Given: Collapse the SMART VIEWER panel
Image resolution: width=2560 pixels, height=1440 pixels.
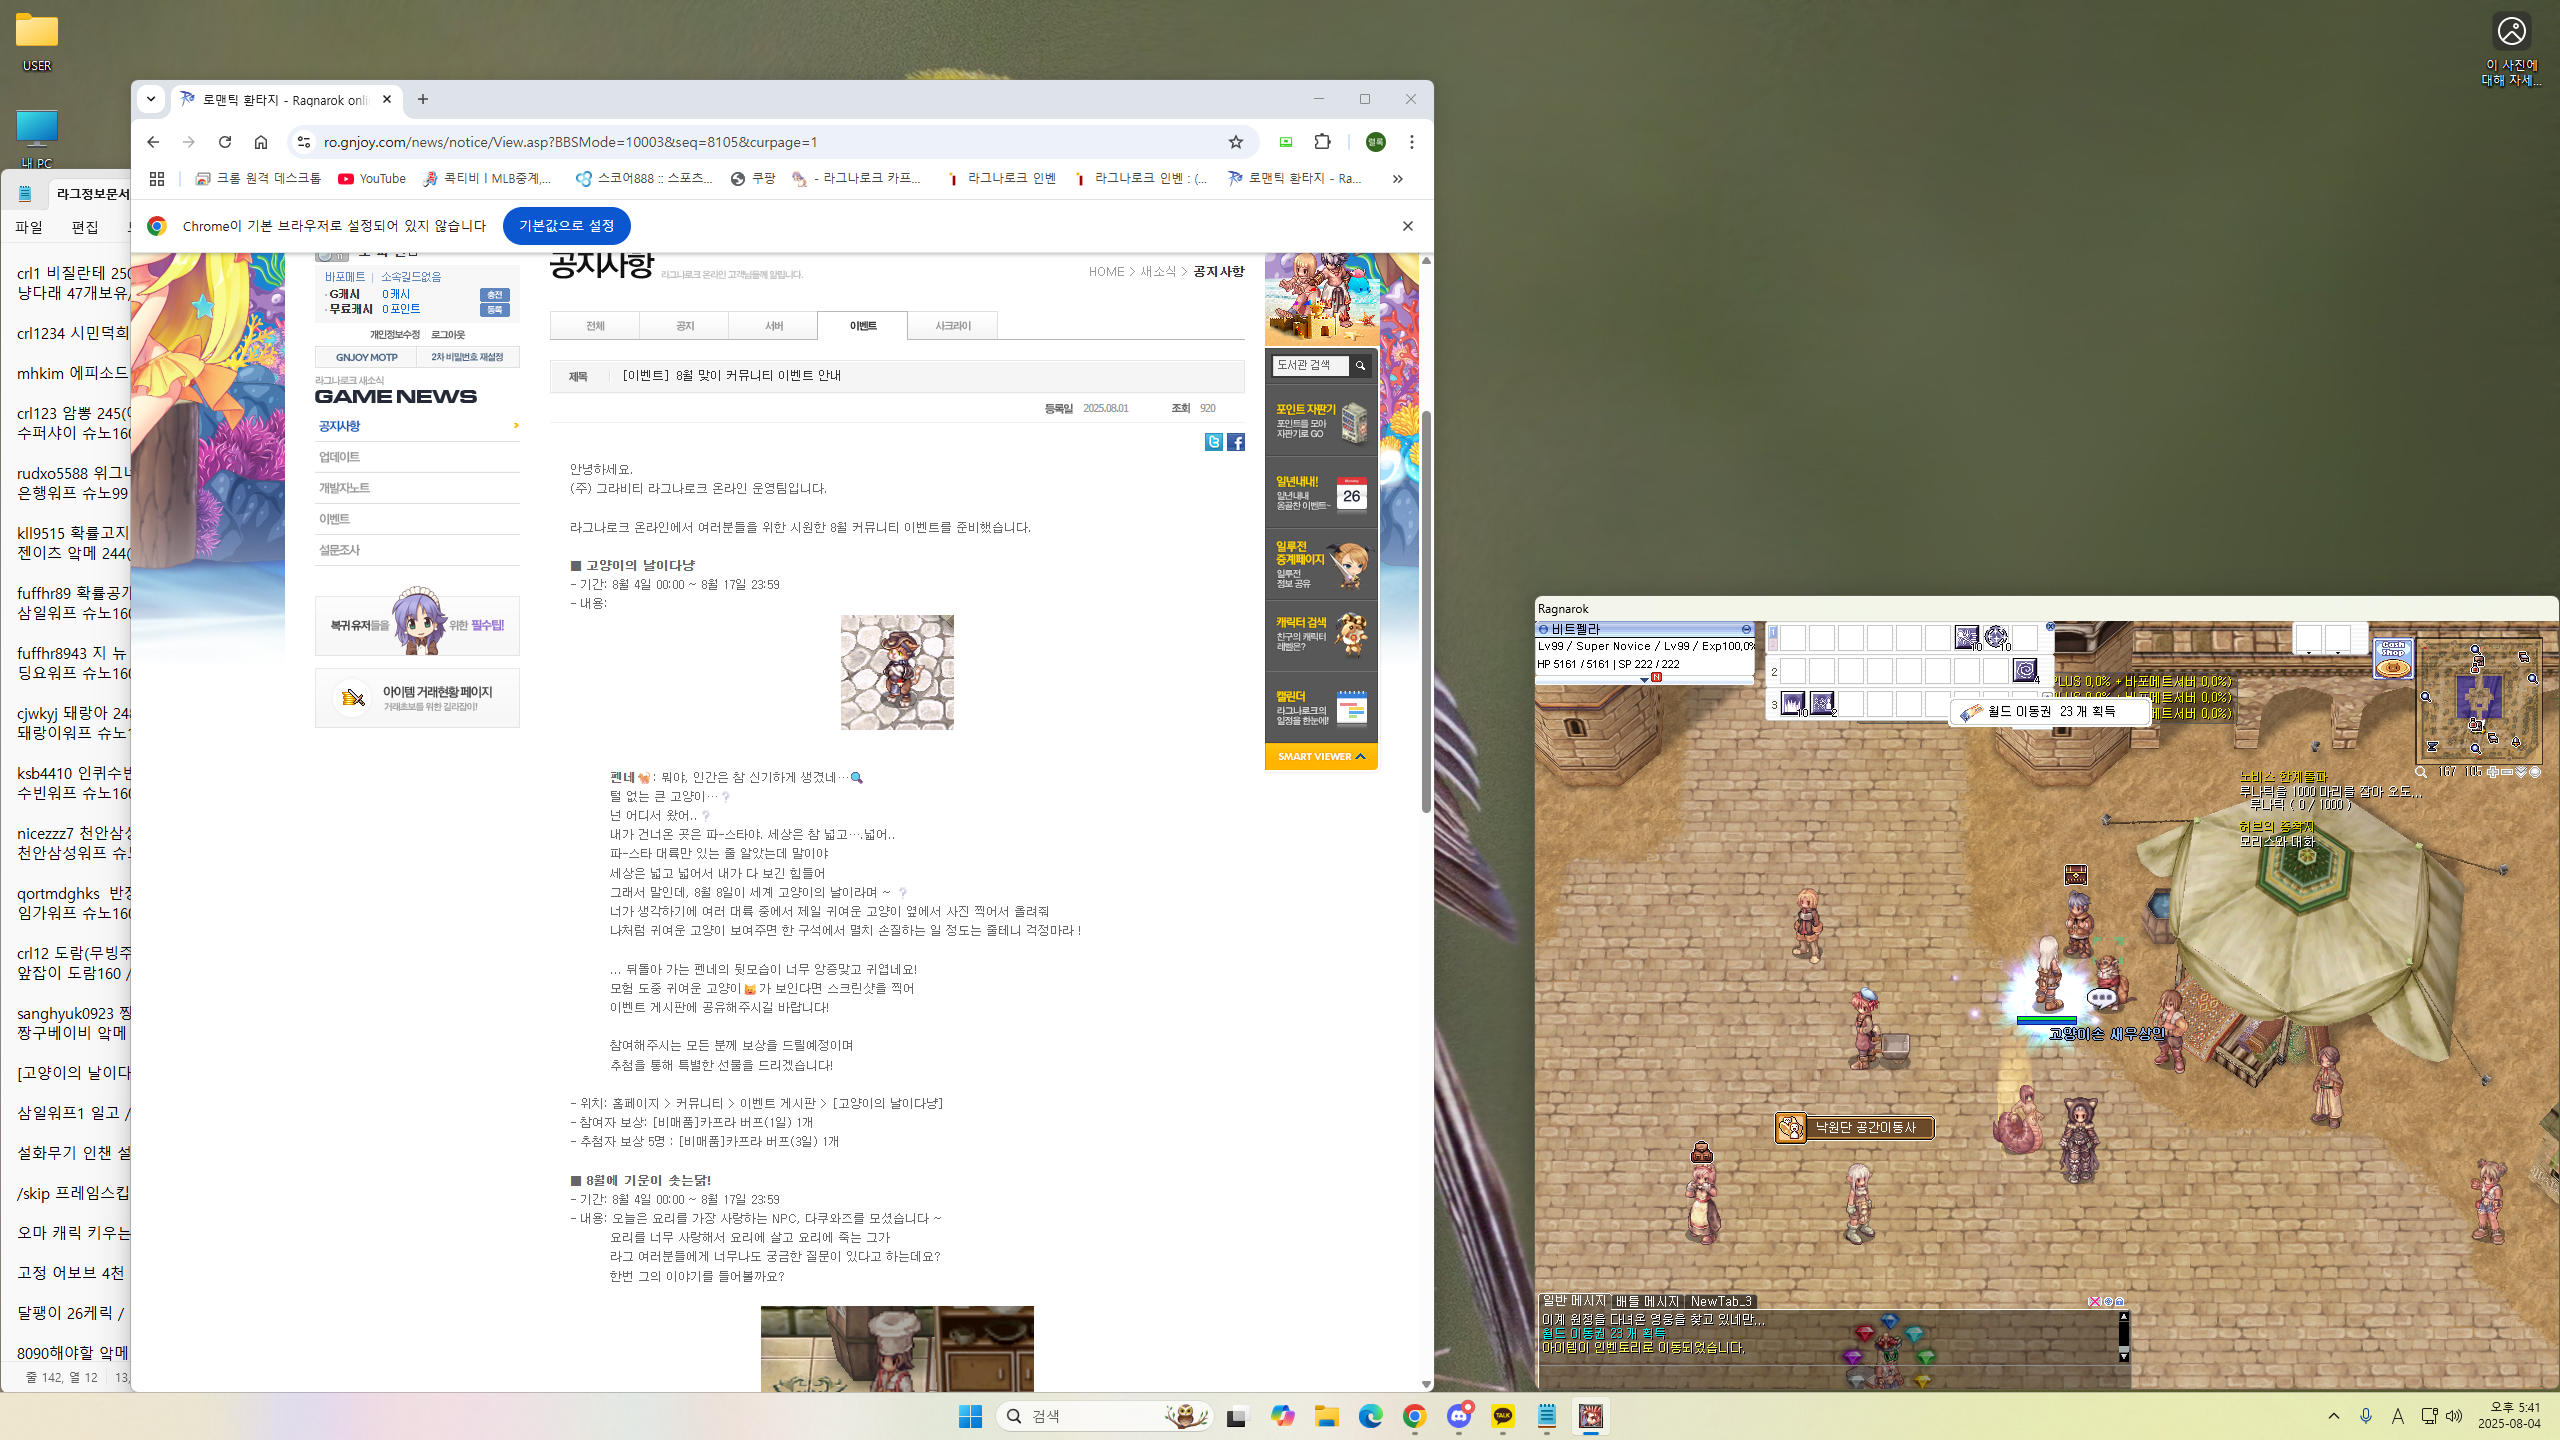Looking at the screenshot, I should pos(1321,756).
